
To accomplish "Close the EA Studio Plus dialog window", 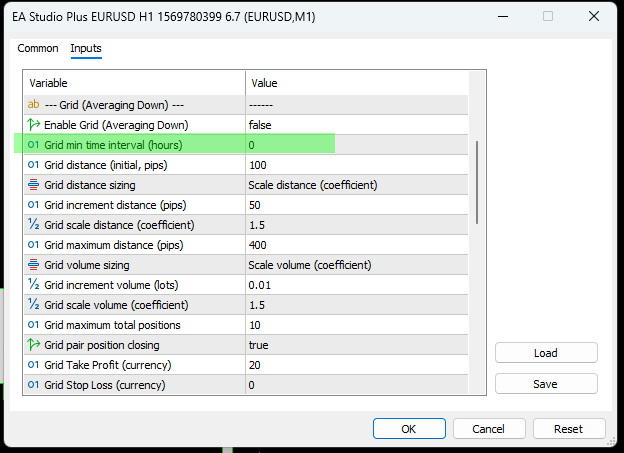I will click(x=594, y=16).
